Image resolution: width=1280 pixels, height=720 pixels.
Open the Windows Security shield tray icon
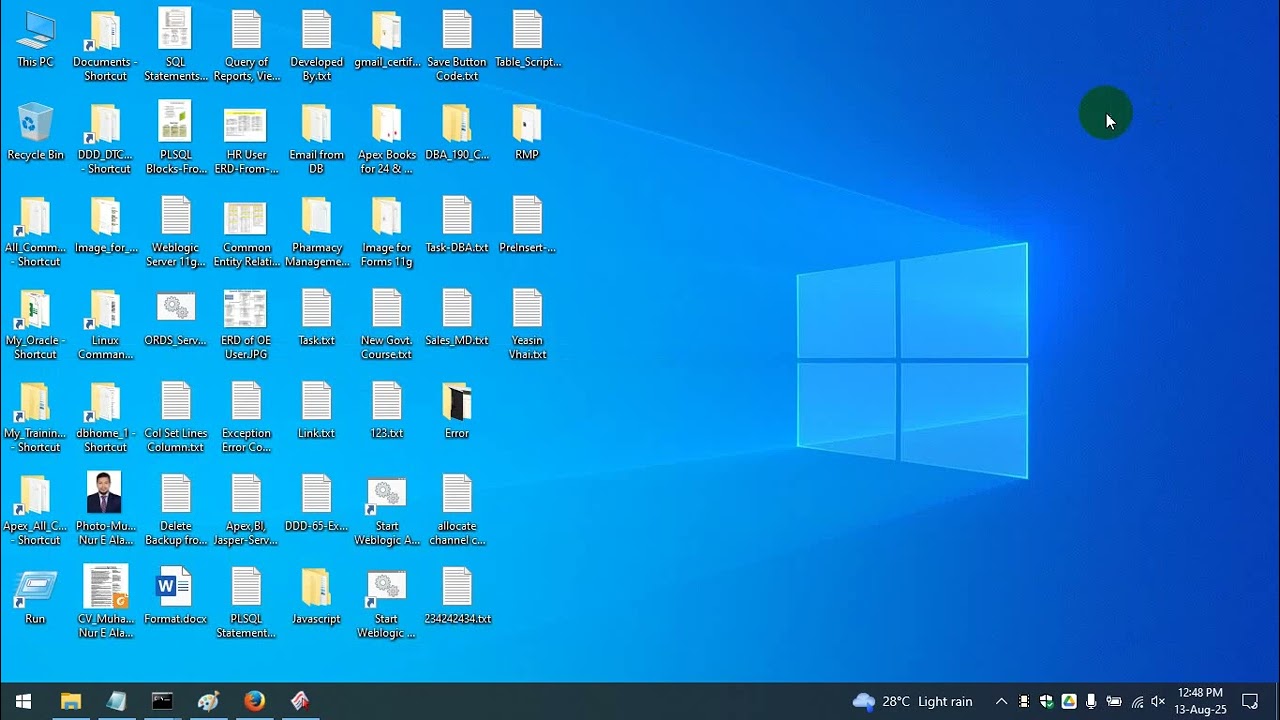pos(1046,701)
